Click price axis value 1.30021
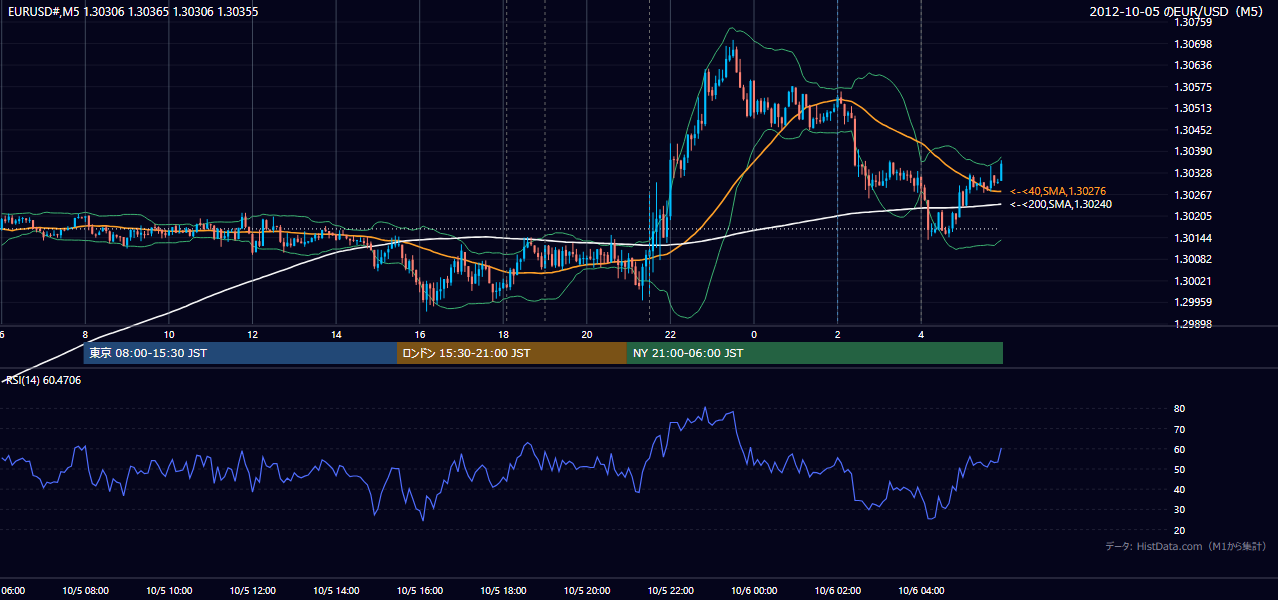Viewport: 1278px width, 600px height. (1193, 281)
